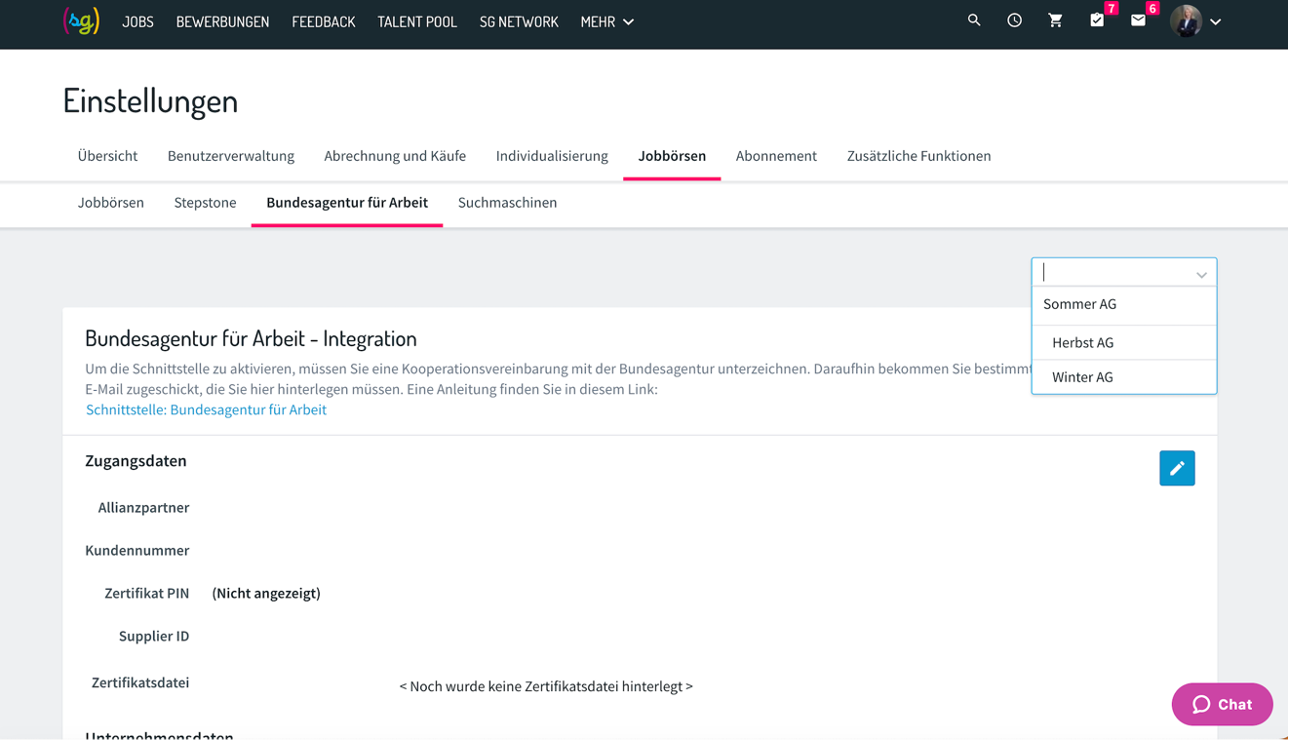Viewport: 1292px width, 742px height.
Task: Expand the profile menu chevron
Action: [x=1215, y=22]
